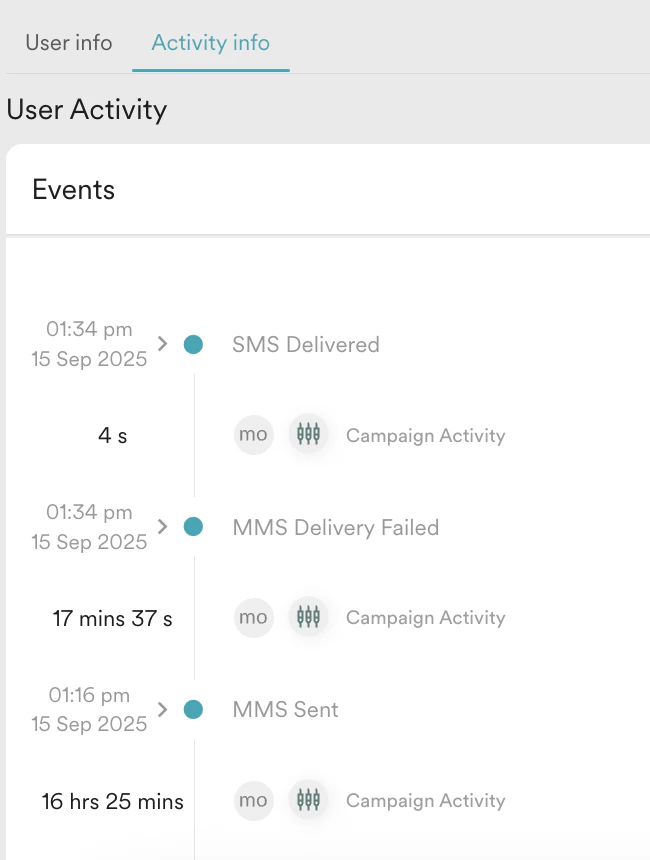Select the mo badge under MMS Delivery Failed
This screenshot has height=860, width=650.
click(x=253, y=617)
